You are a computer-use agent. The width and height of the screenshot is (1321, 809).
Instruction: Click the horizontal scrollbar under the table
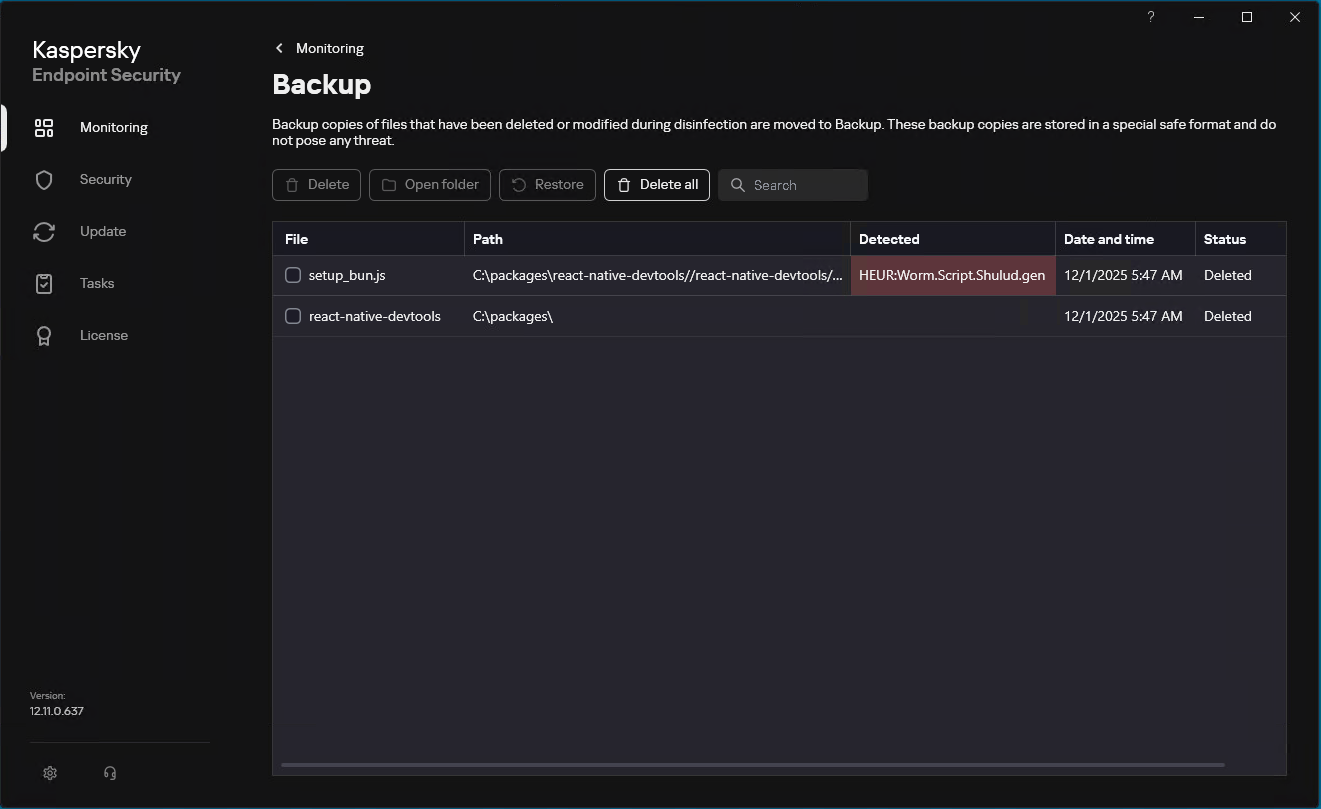tap(752, 765)
